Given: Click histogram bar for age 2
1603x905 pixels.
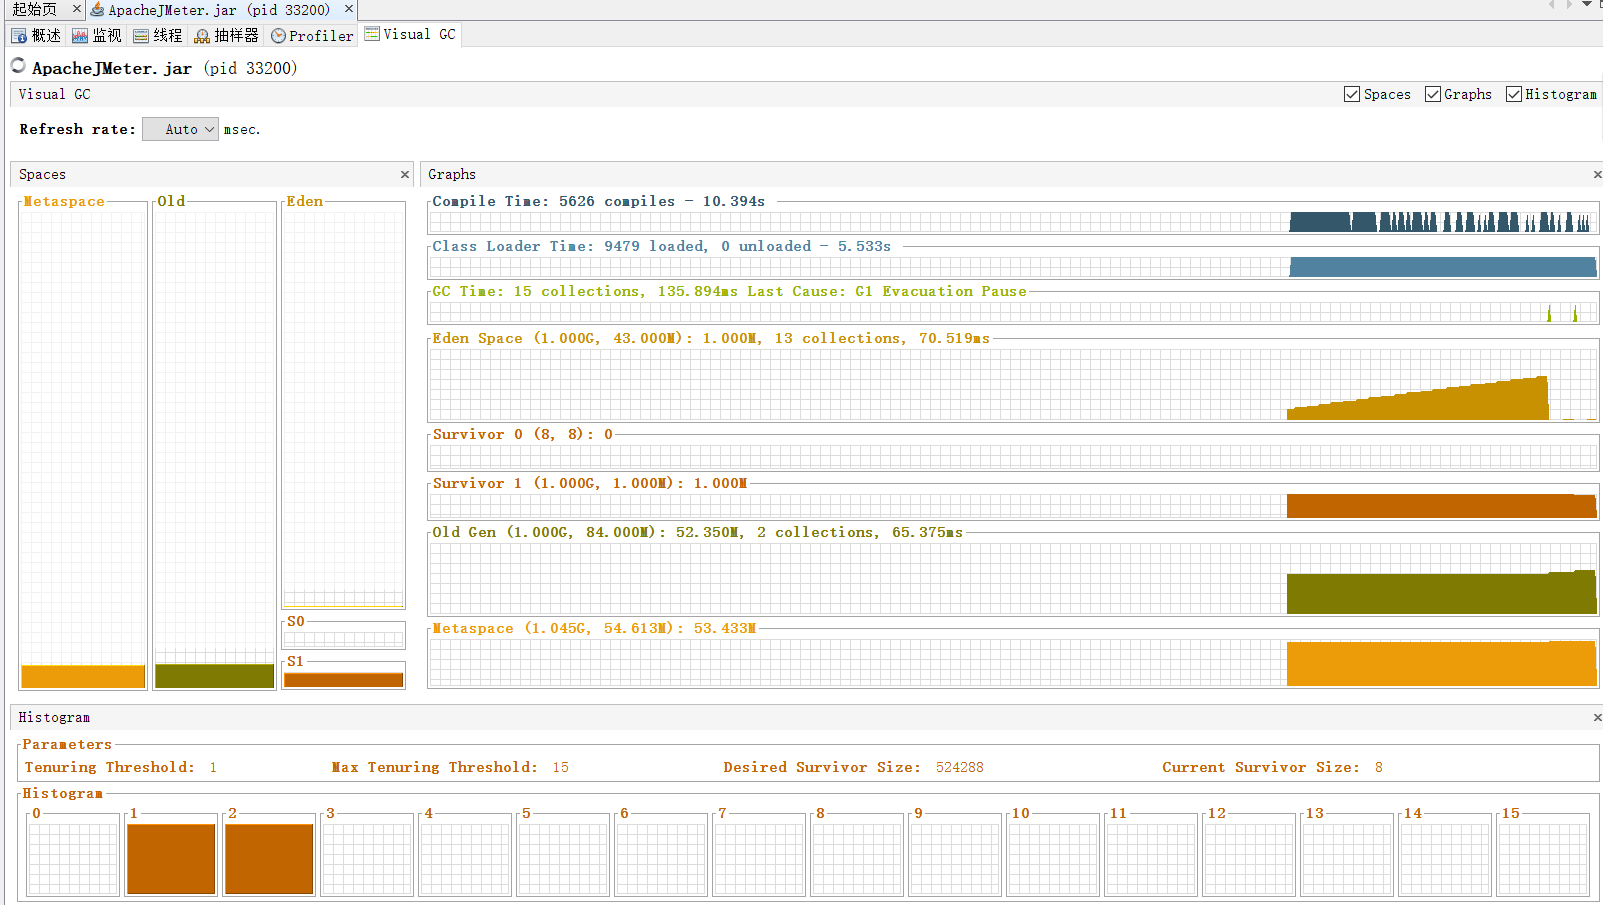Looking at the screenshot, I should click(x=269, y=858).
